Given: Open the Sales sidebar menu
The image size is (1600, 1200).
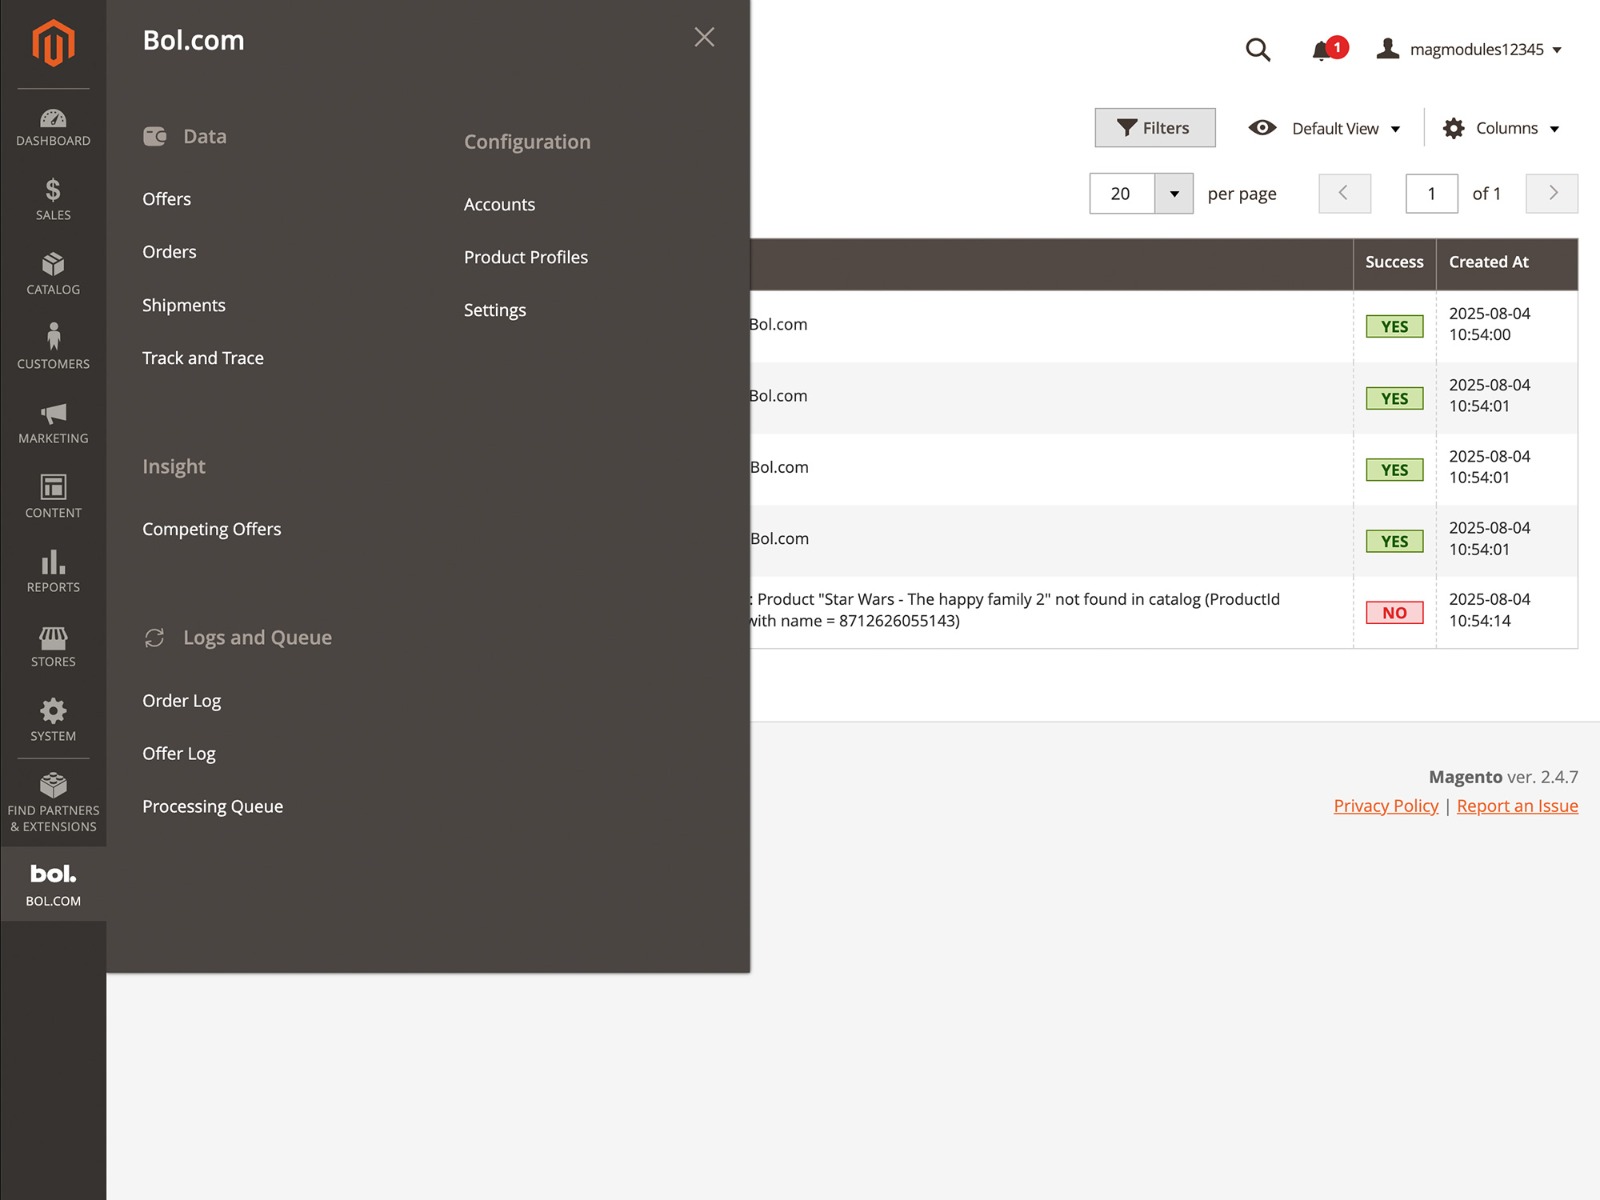Looking at the screenshot, I should click(x=53, y=200).
